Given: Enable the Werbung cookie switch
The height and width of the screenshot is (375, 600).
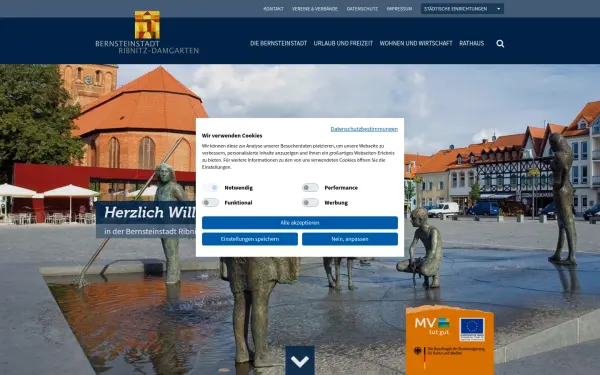Looking at the screenshot, I should (x=310, y=202).
